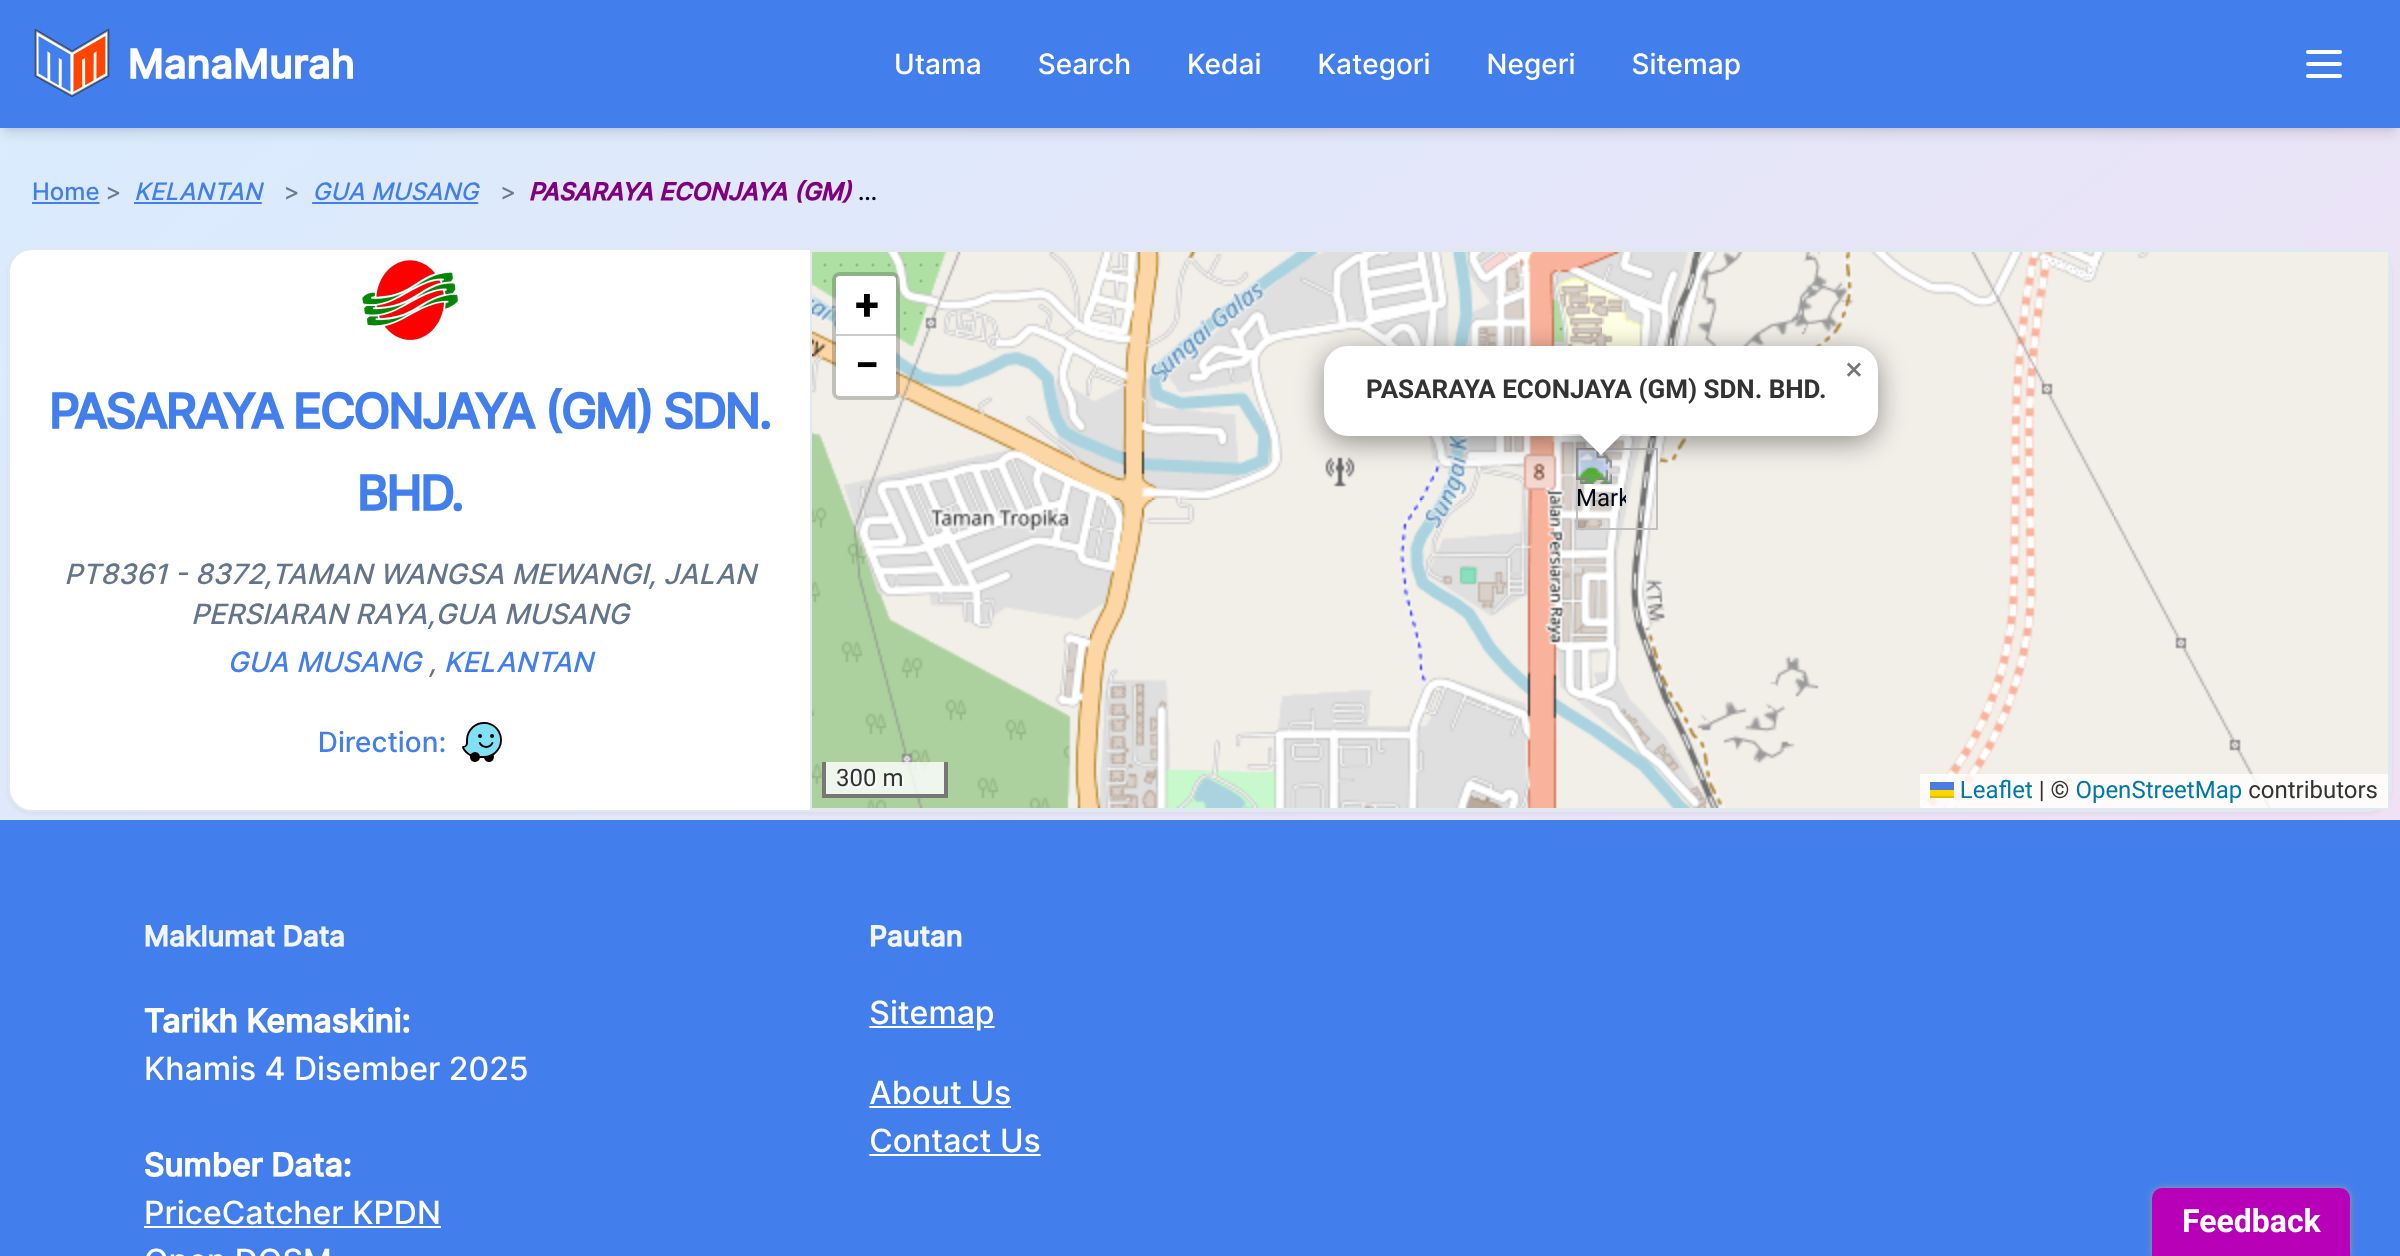Image resolution: width=2400 pixels, height=1256 pixels.
Task: Open the hamburger menu
Action: 2323,64
